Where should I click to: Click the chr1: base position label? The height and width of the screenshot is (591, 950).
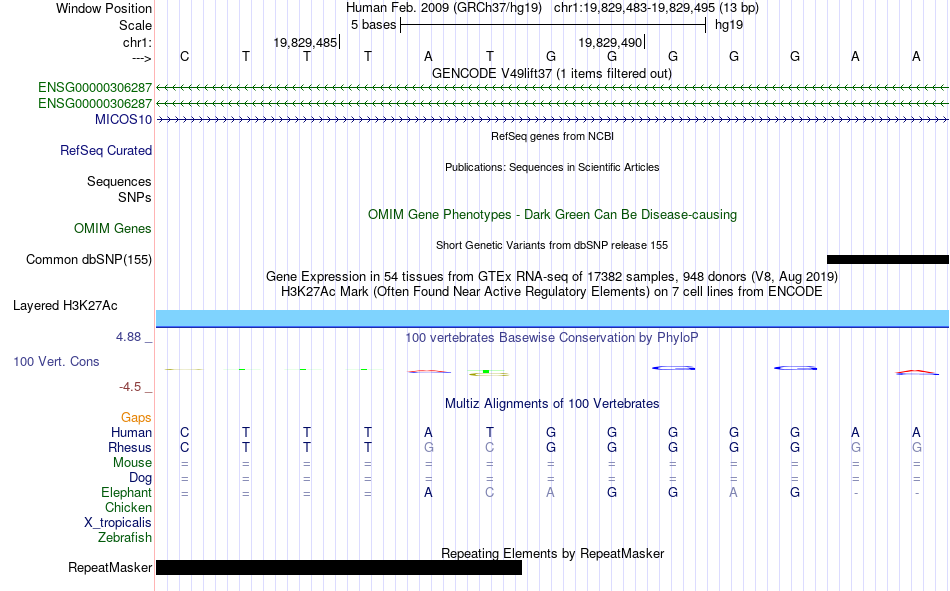tap(137, 42)
